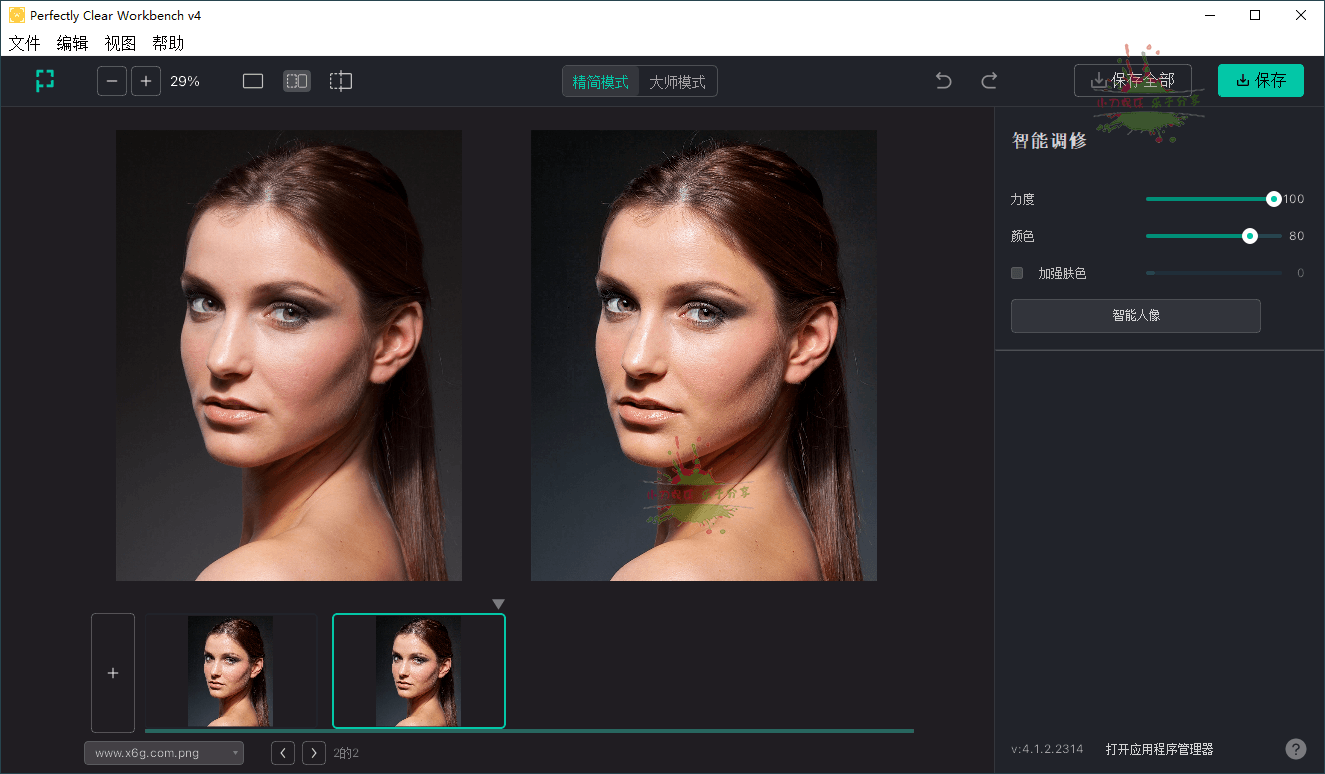Enable split compare view icon
1325x774 pixels.
tap(341, 81)
